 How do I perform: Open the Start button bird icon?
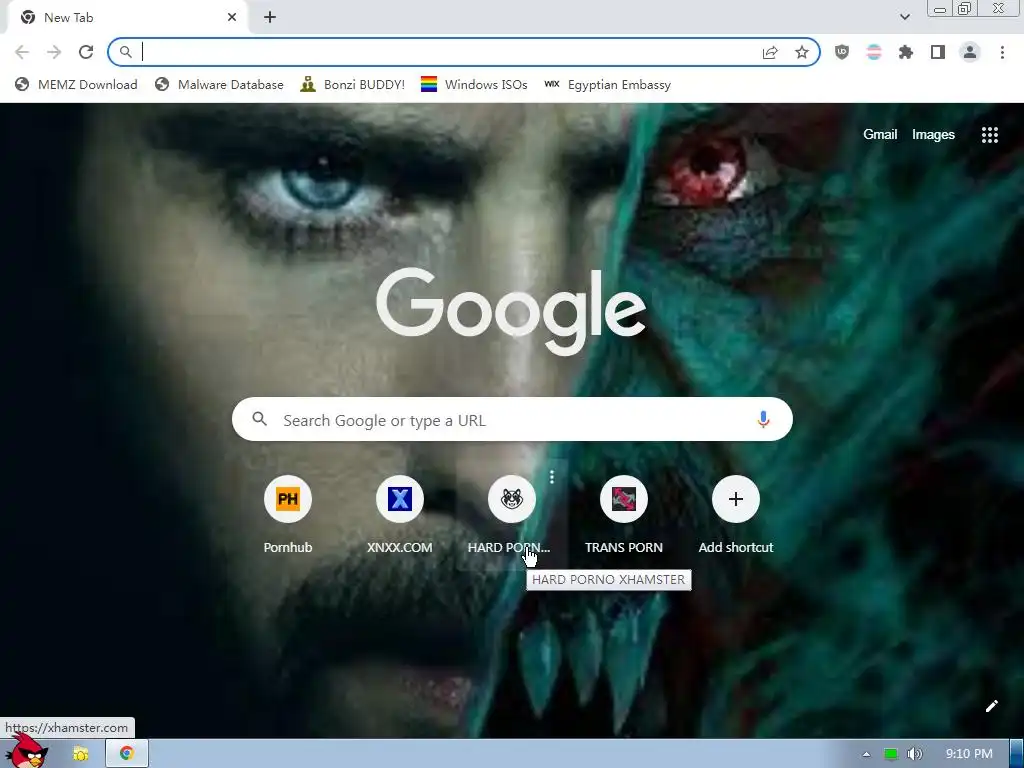click(x=27, y=752)
